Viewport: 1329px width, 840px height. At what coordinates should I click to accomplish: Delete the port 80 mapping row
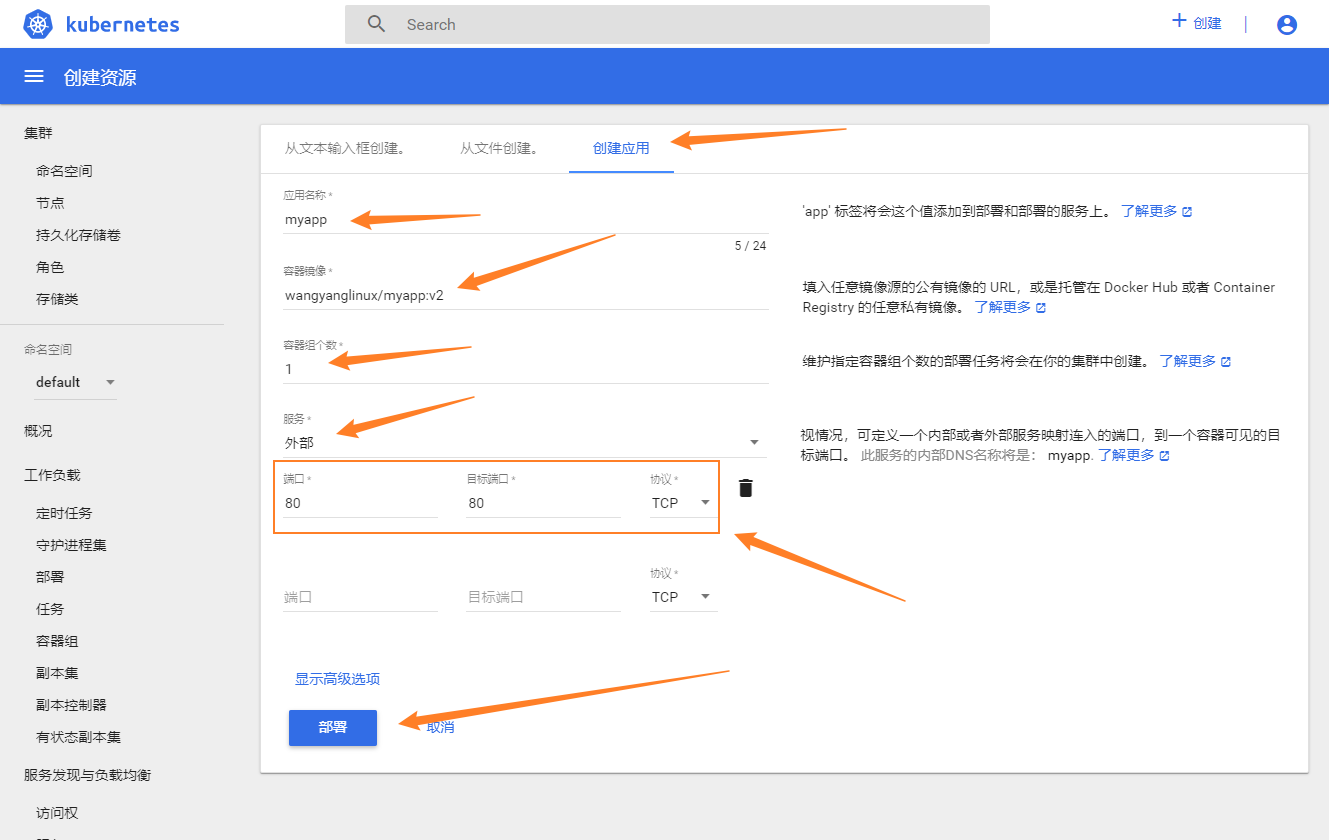[x=745, y=488]
